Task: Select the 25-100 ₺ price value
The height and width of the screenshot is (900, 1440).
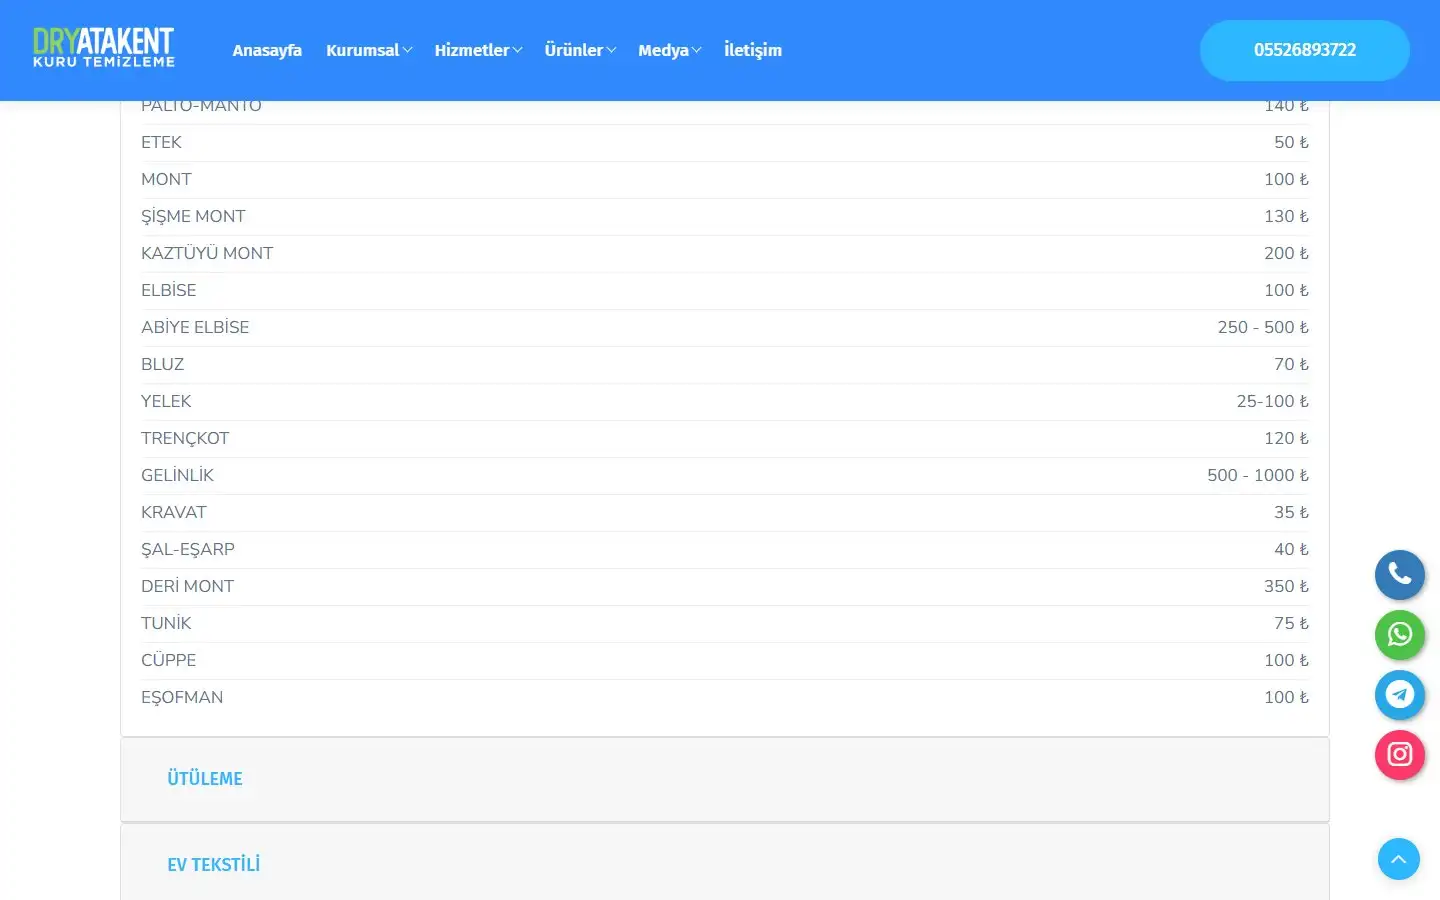Action: click(1273, 401)
